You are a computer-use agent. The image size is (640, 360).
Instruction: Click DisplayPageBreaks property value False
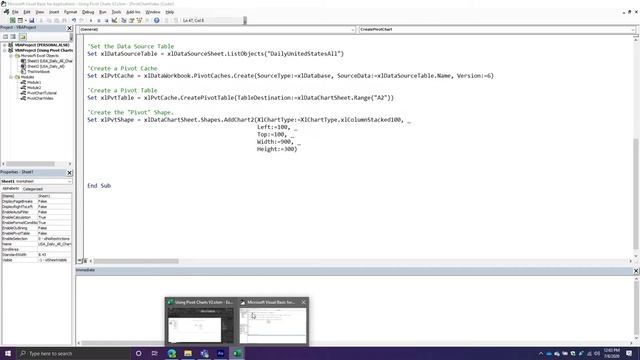[54, 201]
